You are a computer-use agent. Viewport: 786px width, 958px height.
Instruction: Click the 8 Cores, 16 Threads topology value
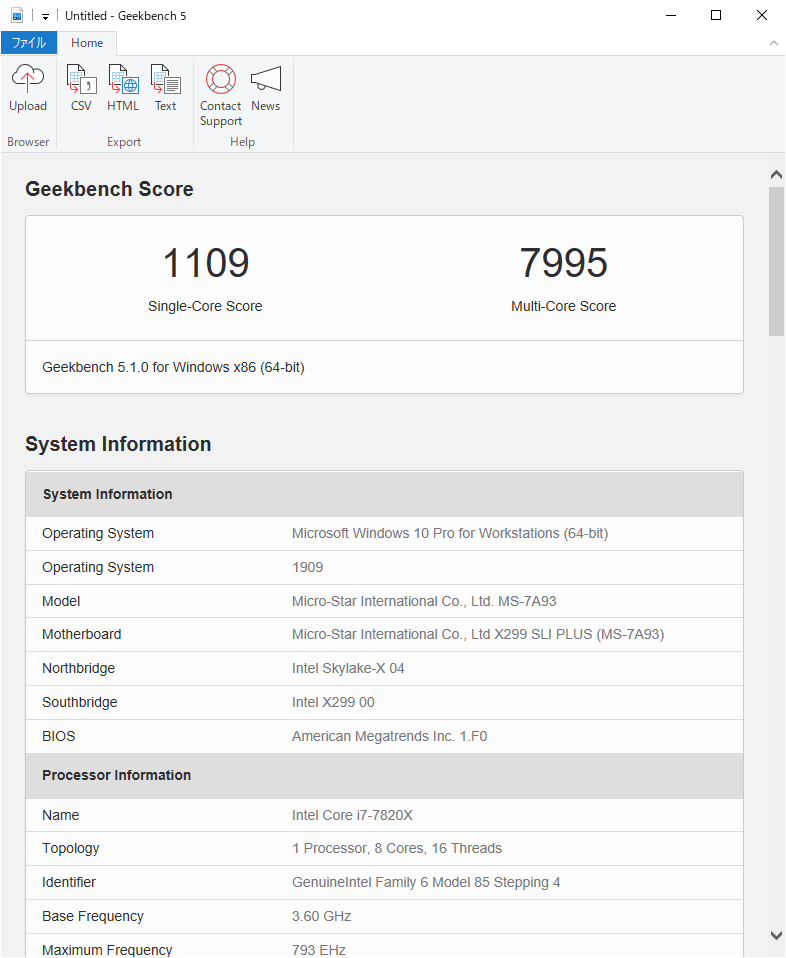(x=397, y=849)
